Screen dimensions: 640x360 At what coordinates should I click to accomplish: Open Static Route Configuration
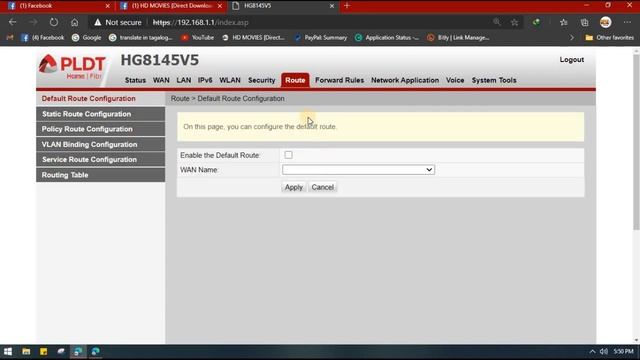100,114
